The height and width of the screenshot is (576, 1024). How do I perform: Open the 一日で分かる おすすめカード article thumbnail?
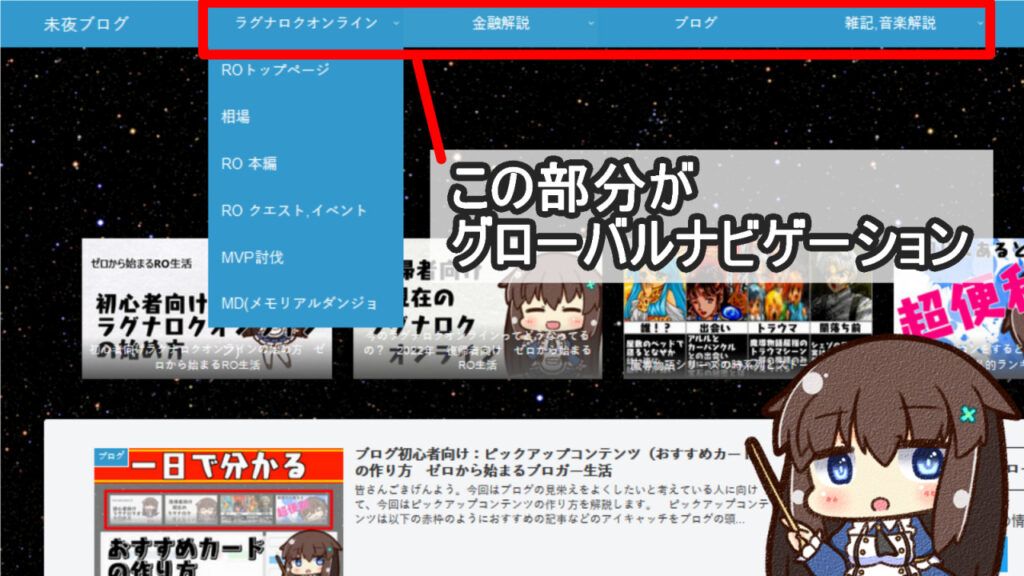coord(219,512)
